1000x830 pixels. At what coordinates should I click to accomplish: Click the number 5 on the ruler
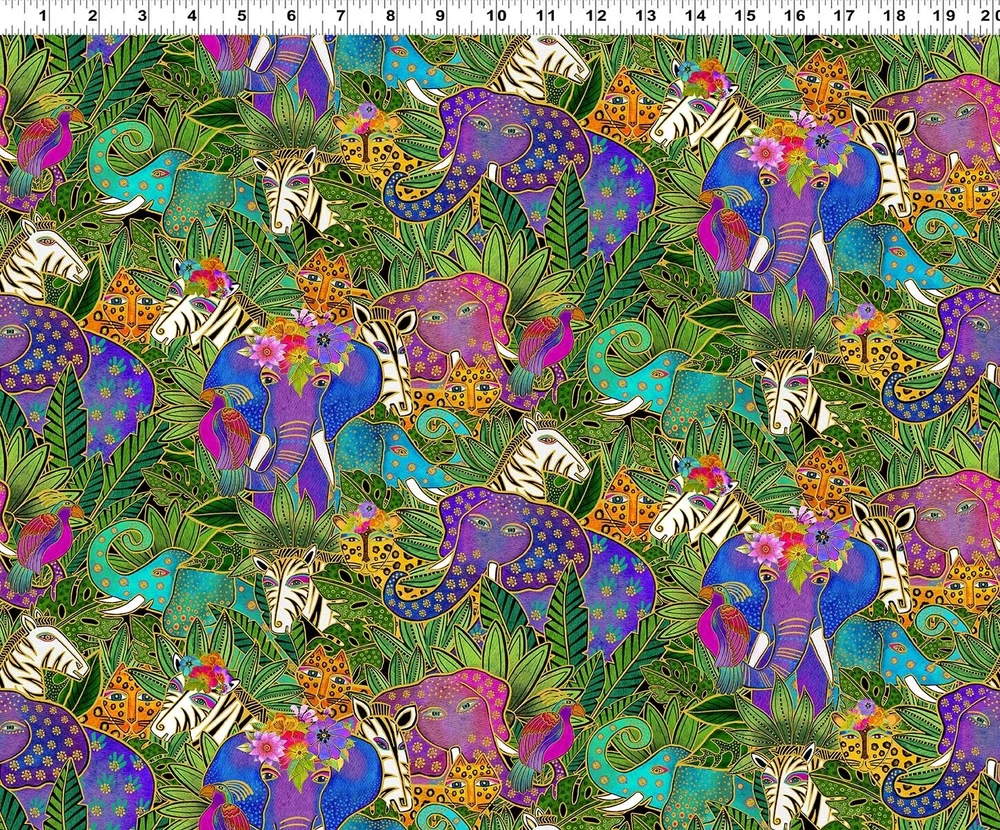point(242,16)
